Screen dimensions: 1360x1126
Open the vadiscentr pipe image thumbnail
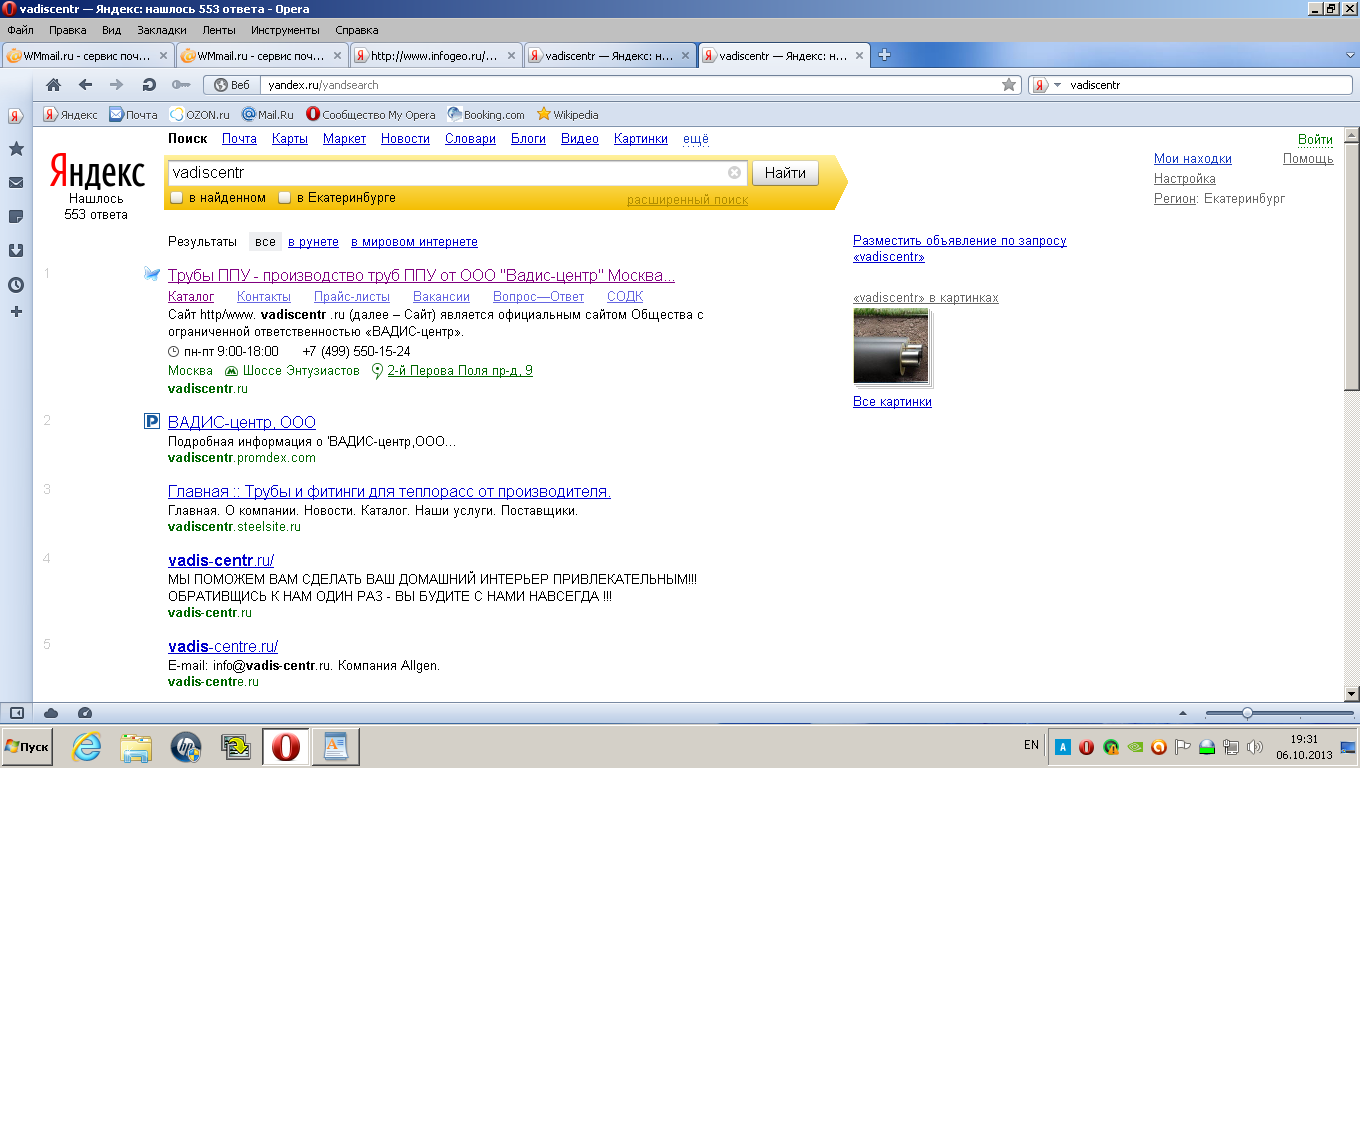(891, 346)
